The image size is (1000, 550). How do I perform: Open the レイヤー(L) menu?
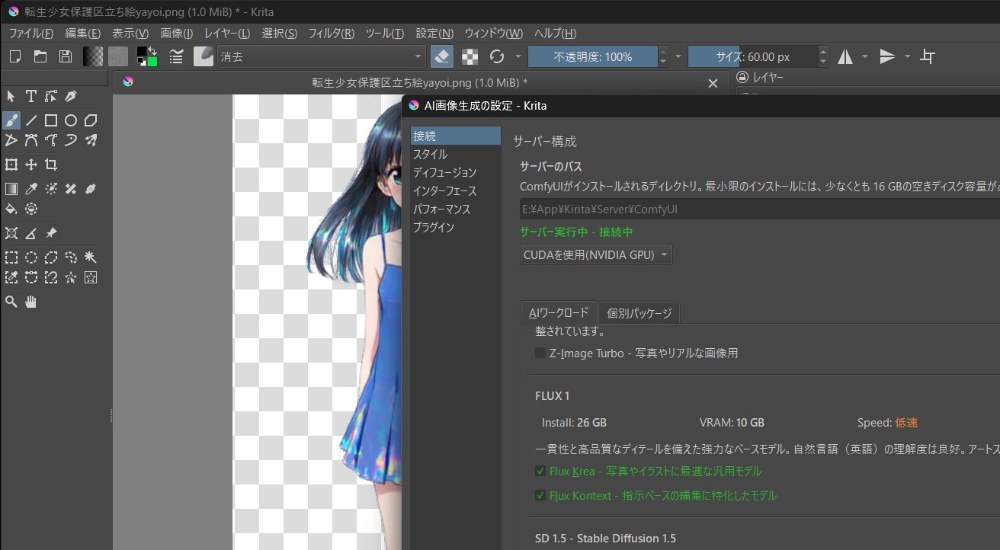(227, 33)
